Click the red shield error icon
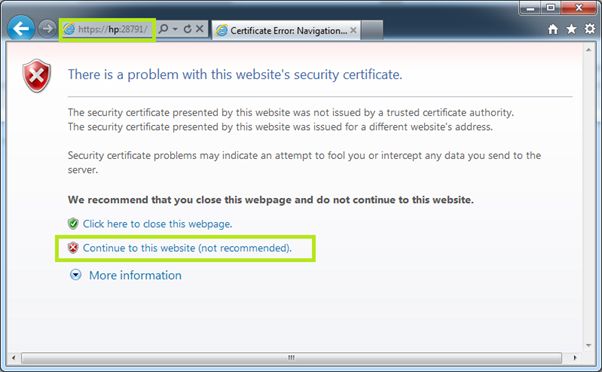Viewport: 602px width, 372px height. pyautogui.click(x=36, y=76)
